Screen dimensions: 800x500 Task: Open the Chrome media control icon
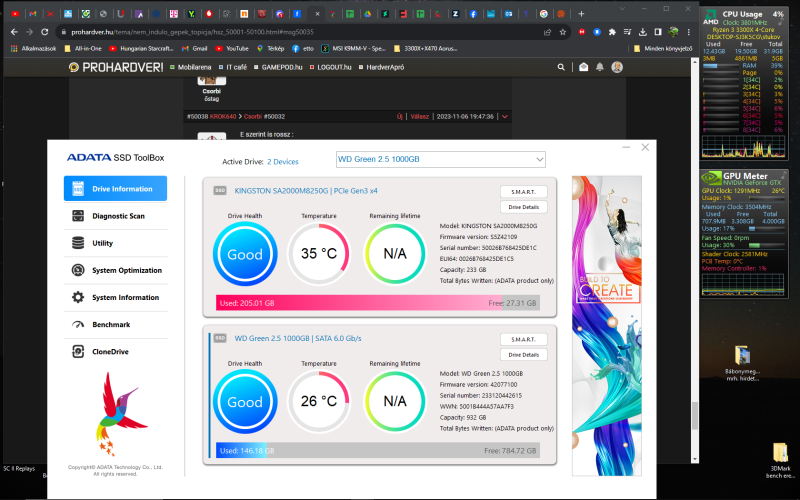pos(628,32)
